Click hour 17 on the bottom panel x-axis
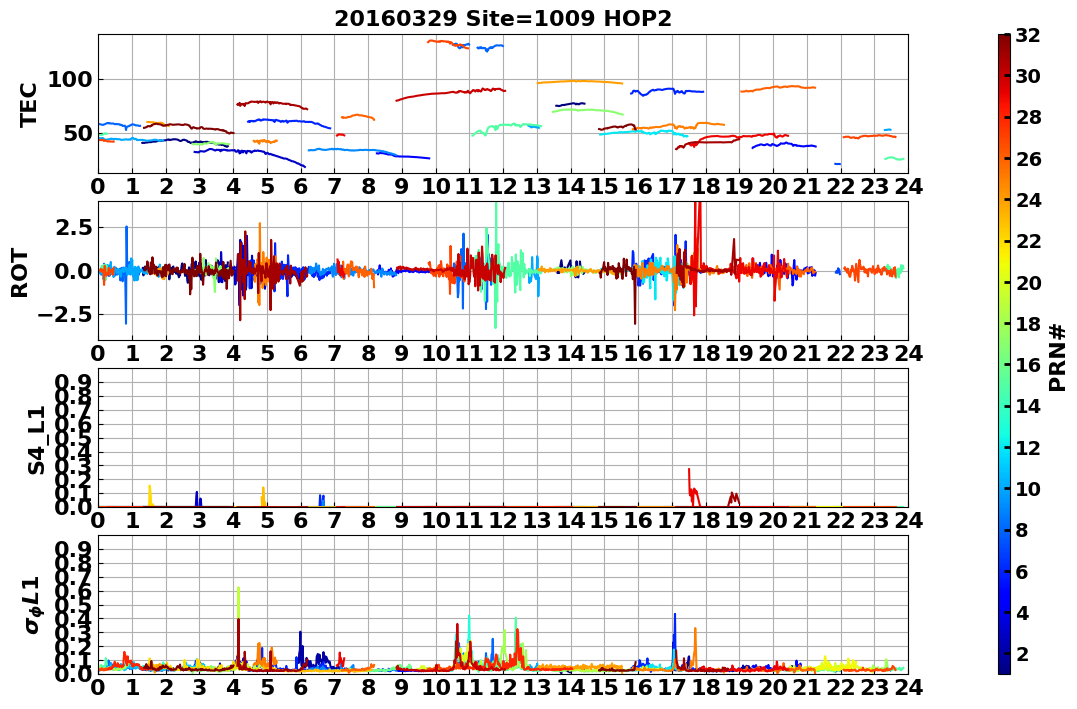This screenshot has height=709, width=1077. pyautogui.click(x=672, y=687)
